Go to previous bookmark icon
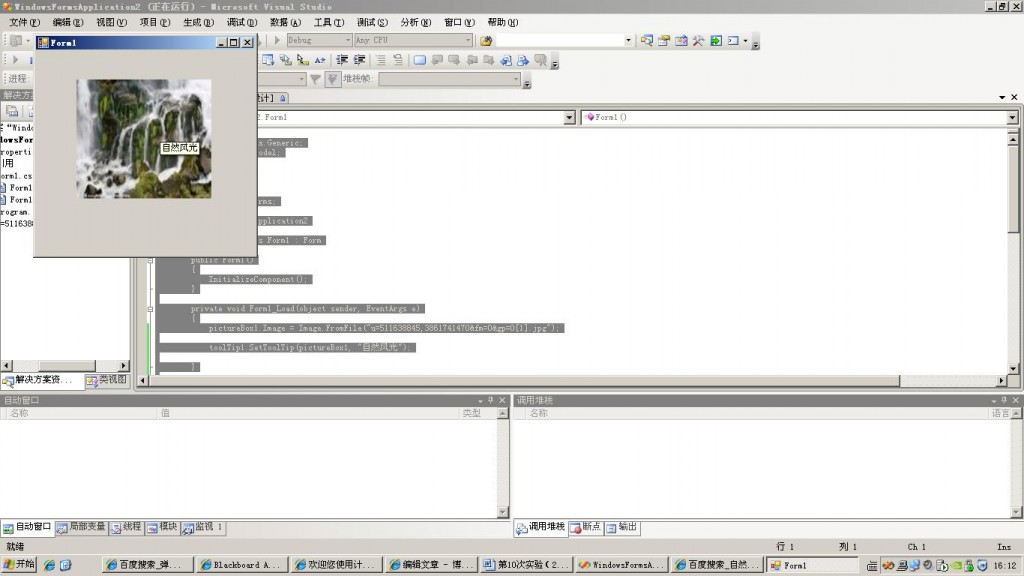 coord(437,60)
